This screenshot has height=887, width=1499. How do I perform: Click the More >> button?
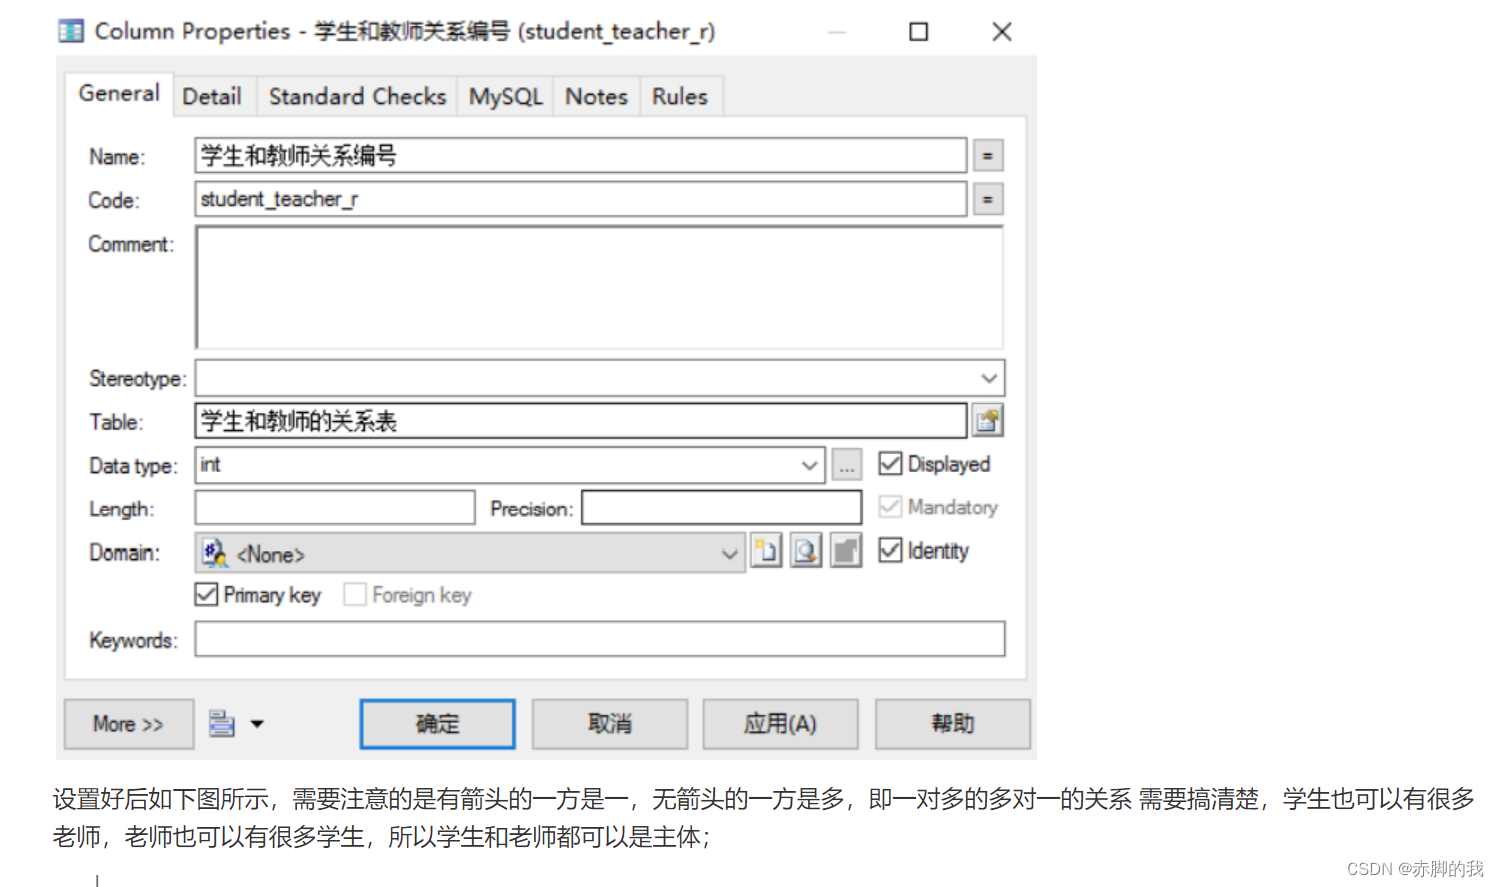[x=128, y=723]
